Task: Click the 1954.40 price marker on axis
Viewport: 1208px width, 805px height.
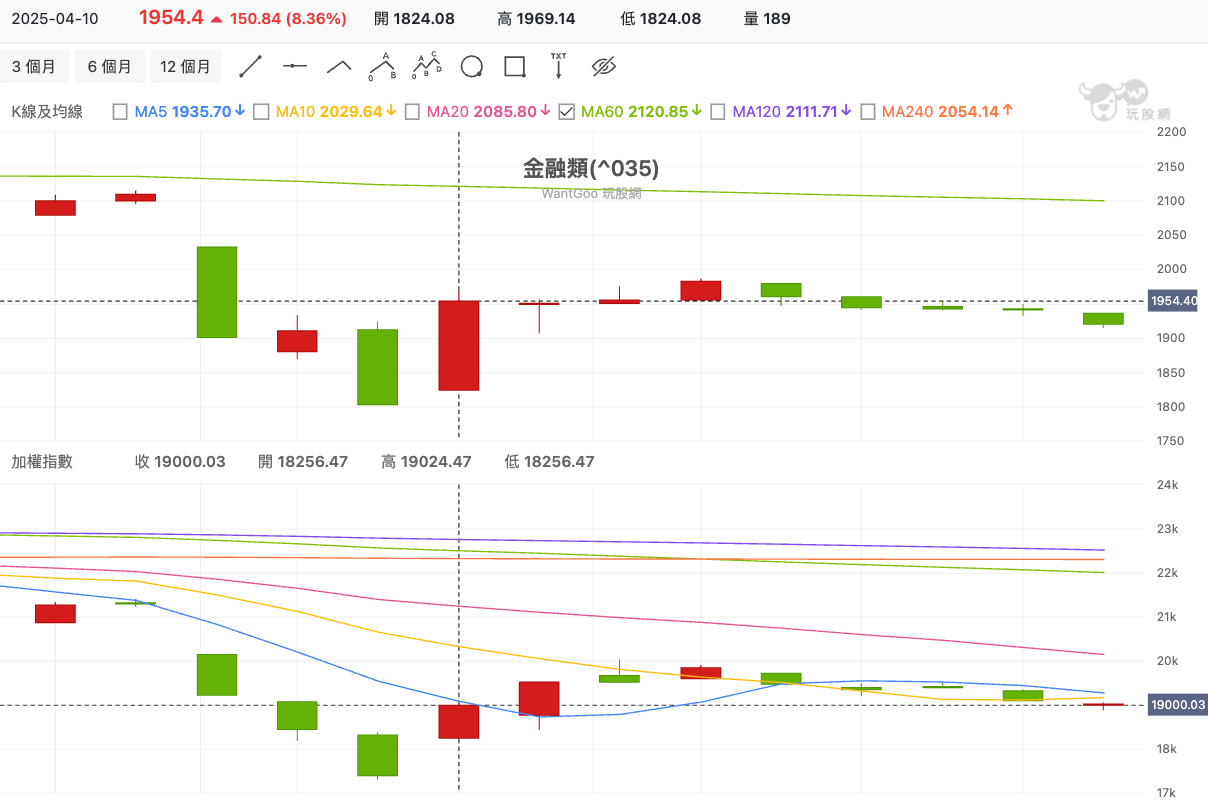Action: [1173, 301]
